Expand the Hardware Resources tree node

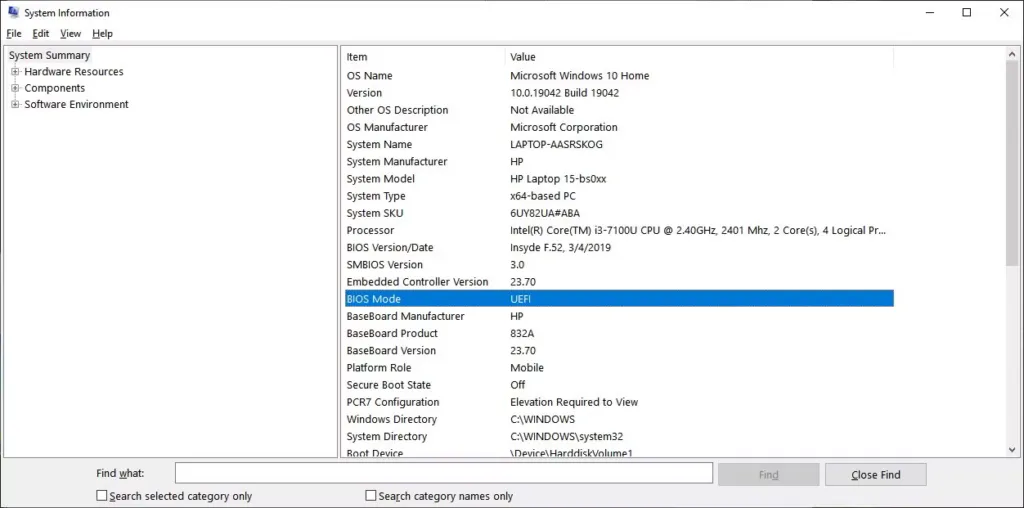(x=15, y=72)
